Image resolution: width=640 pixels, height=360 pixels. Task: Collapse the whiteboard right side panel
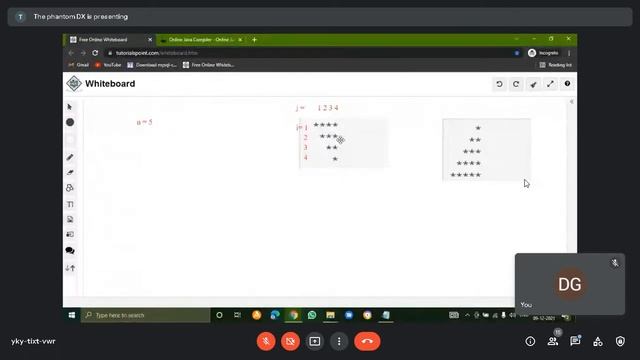click(571, 102)
